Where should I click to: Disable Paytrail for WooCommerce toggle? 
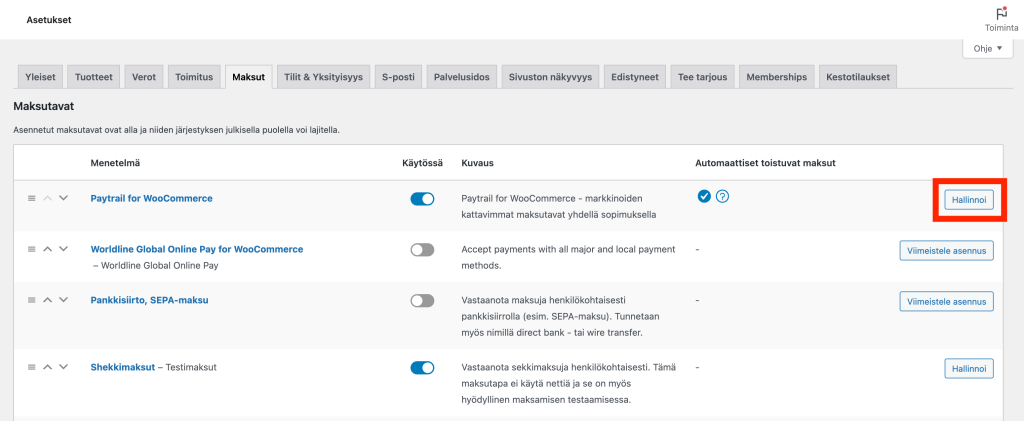coord(422,199)
